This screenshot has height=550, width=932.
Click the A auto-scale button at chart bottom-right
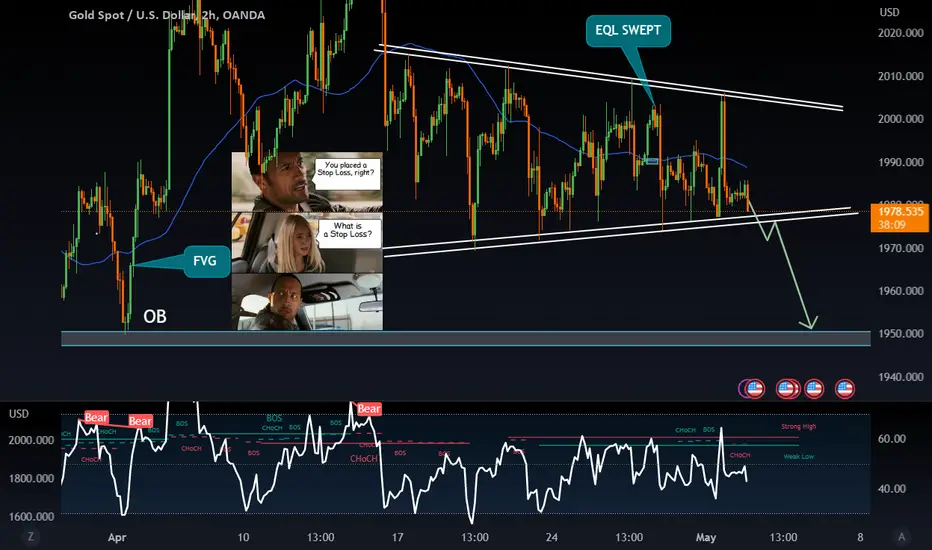click(x=901, y=537)
